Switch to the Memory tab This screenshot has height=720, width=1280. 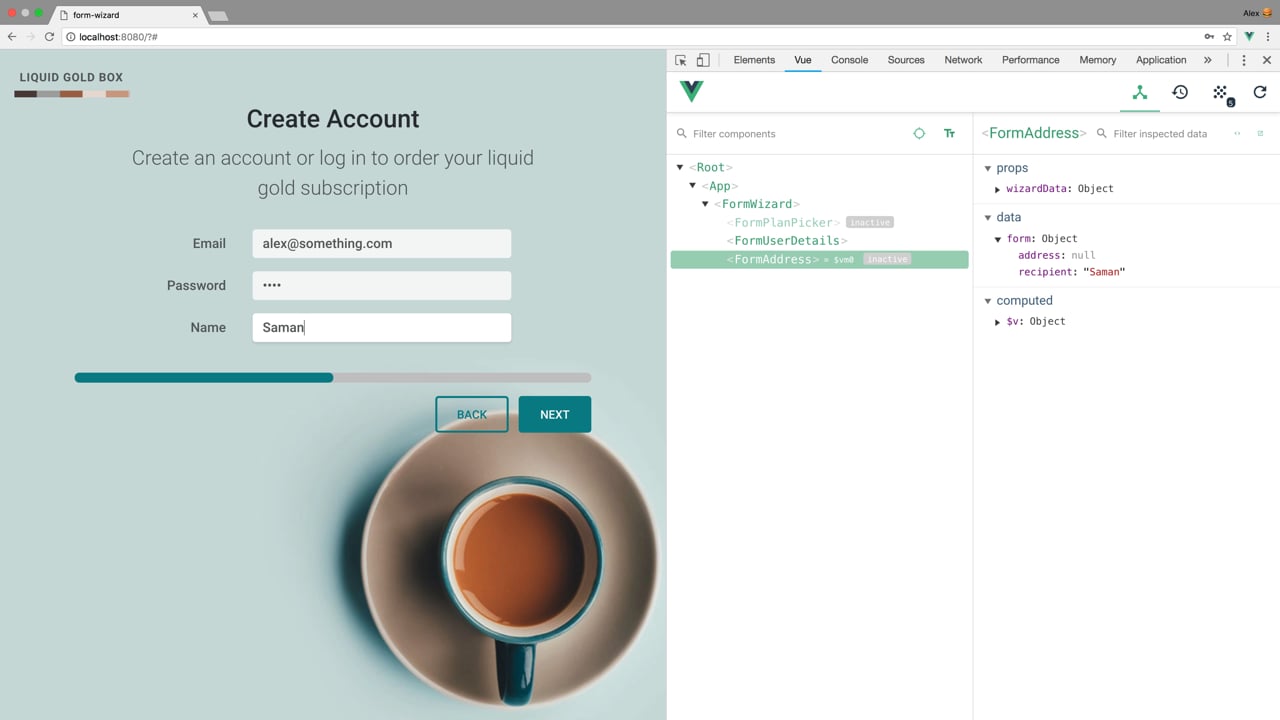[x=1097, y=60]
